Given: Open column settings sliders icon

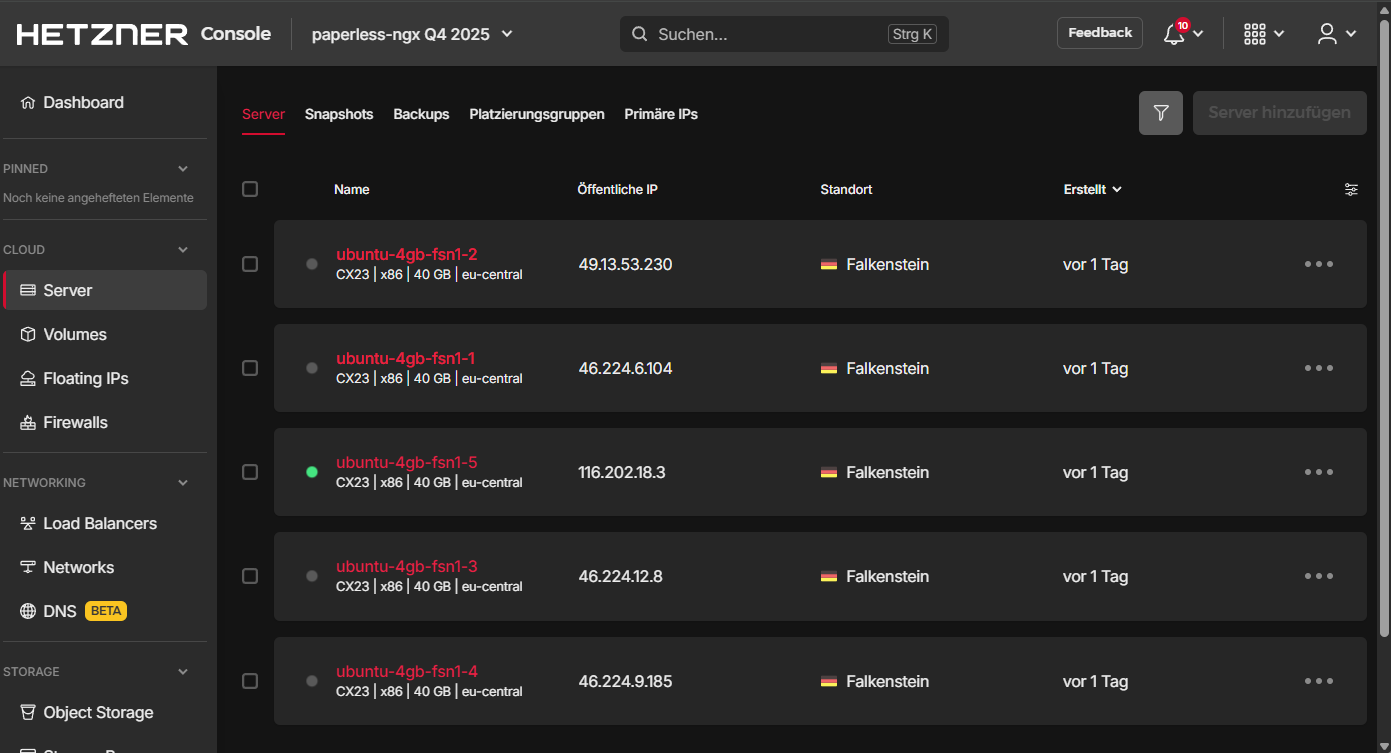Looking at the screenshot, I should (1351, 189).
